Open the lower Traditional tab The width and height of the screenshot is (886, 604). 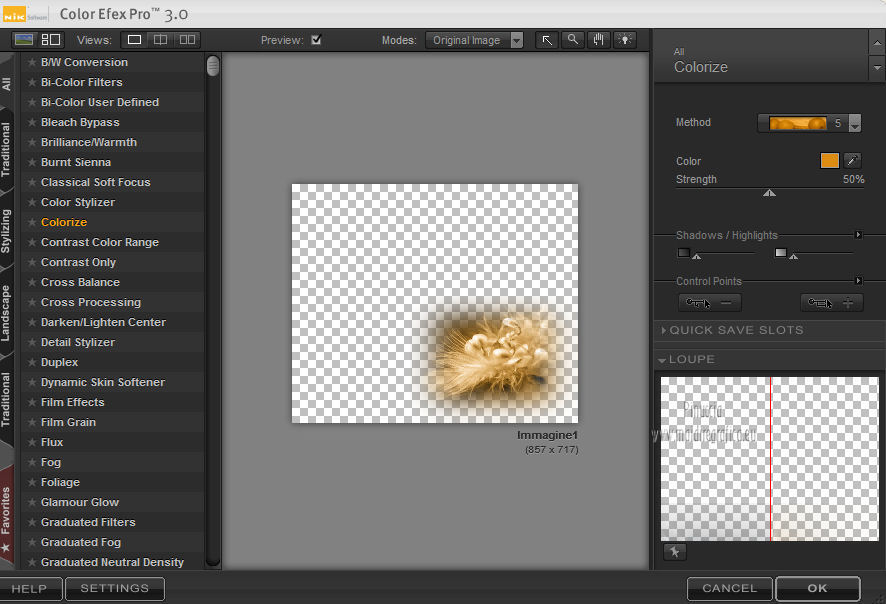(x=6, y=399)
